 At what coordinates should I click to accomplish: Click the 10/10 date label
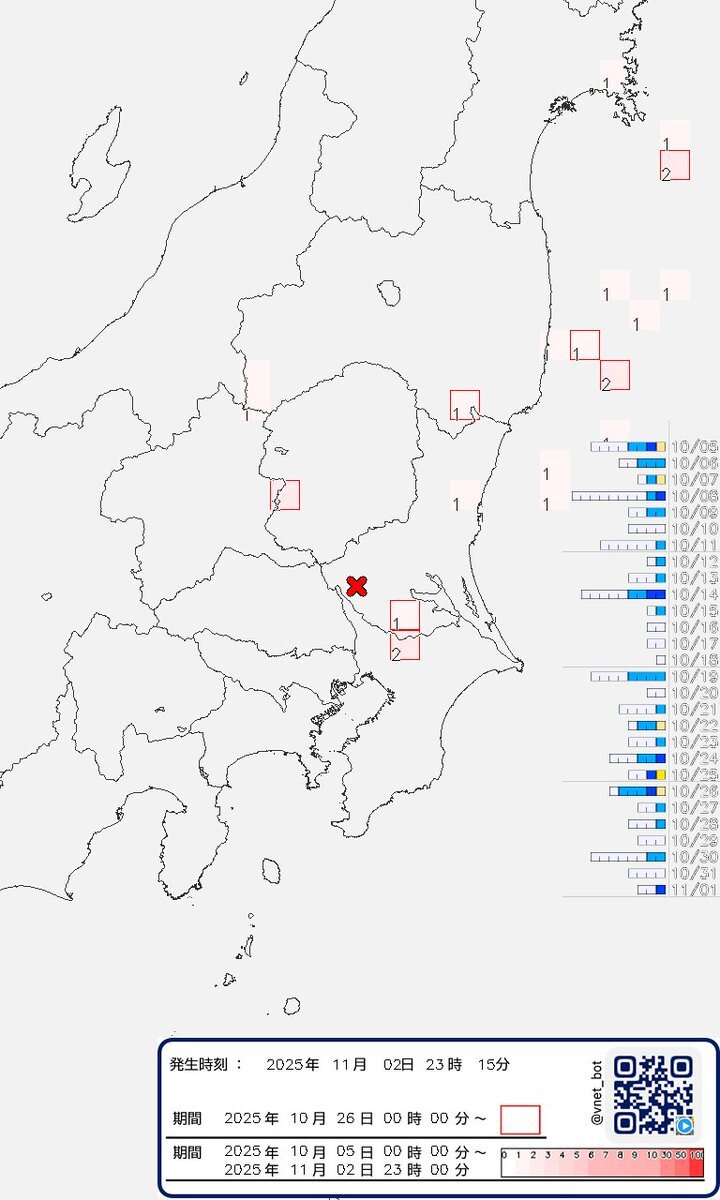tap(694, 528)
